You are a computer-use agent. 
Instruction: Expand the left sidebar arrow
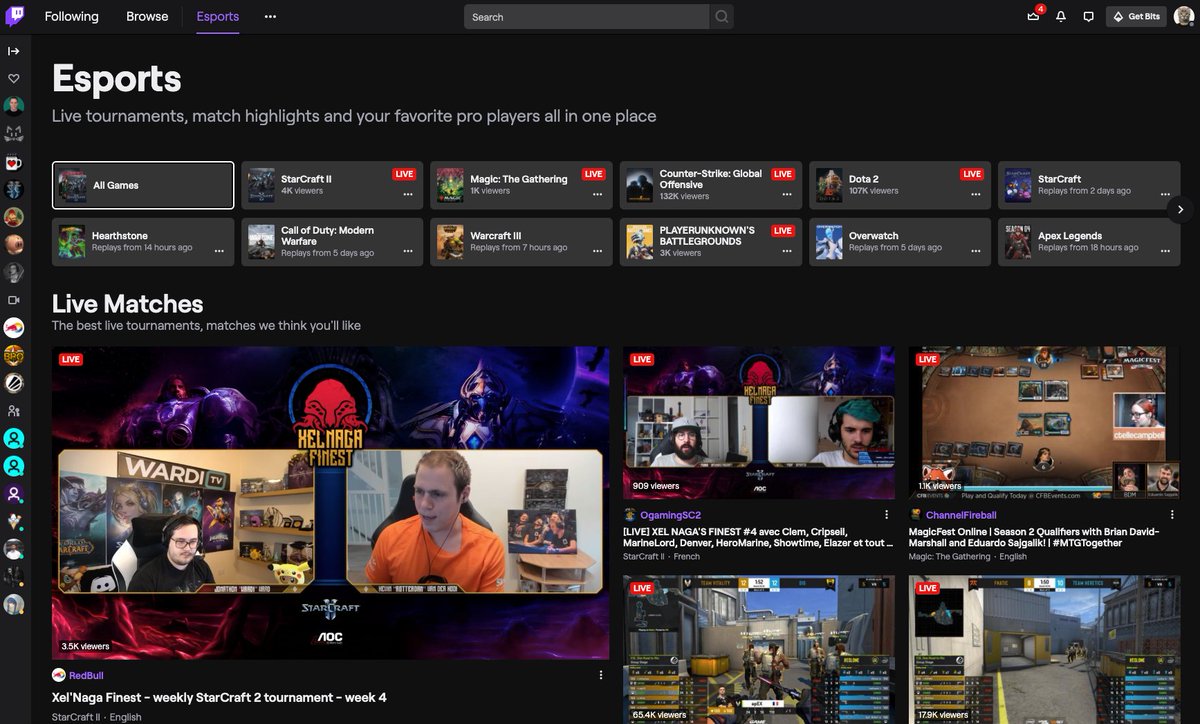click(14, 51)
